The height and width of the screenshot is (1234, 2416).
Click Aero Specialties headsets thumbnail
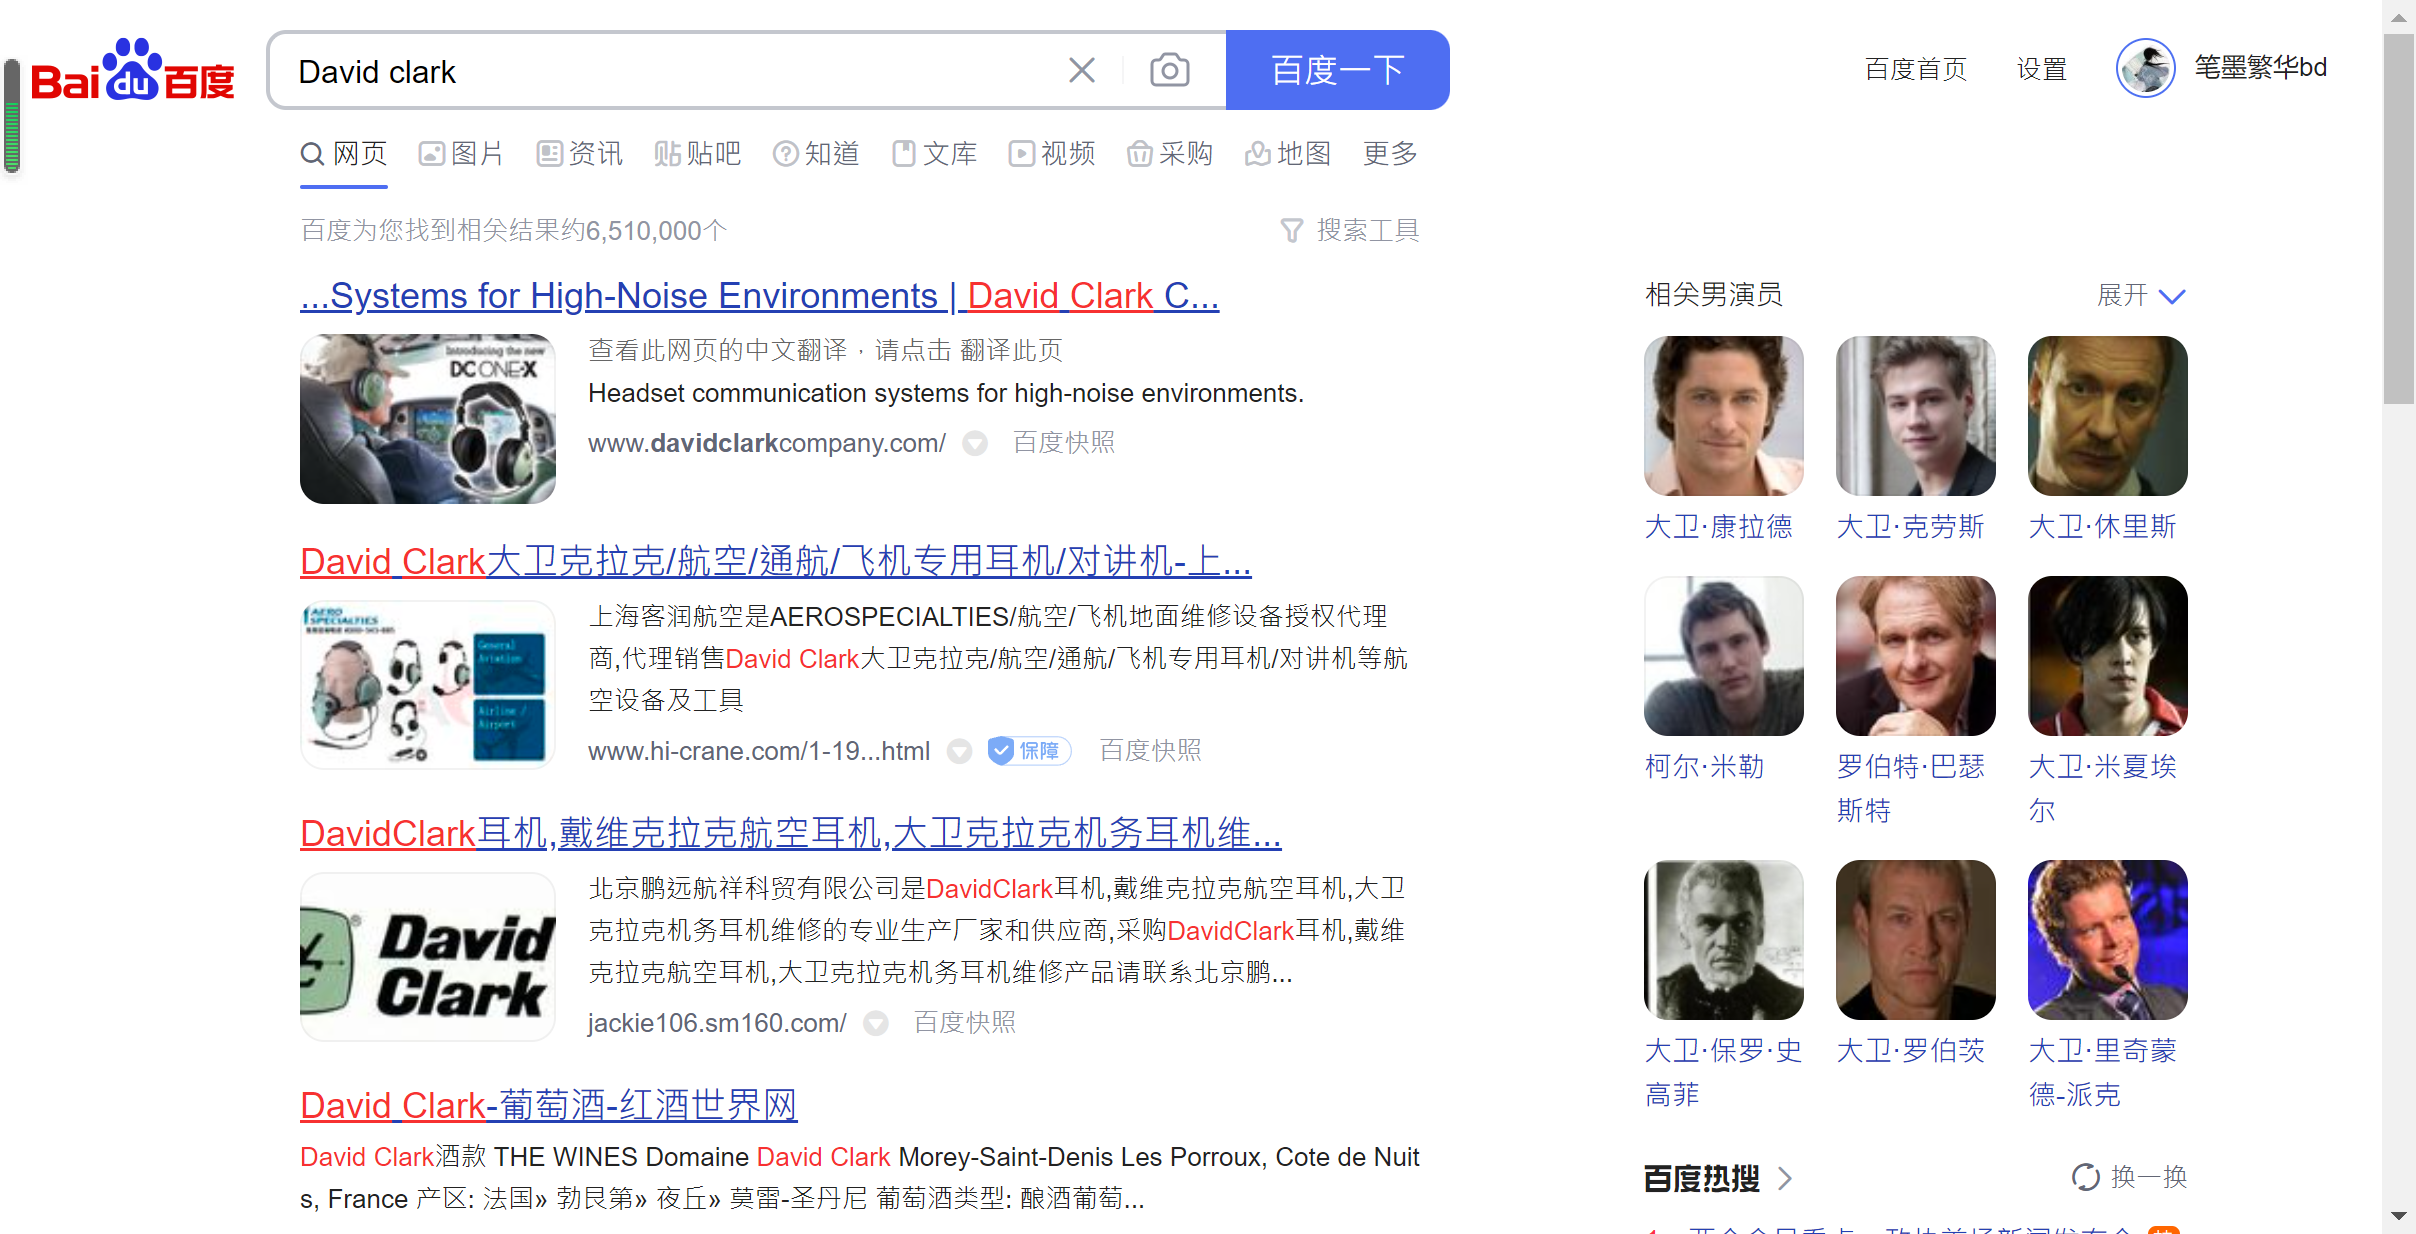click(428, 685)
